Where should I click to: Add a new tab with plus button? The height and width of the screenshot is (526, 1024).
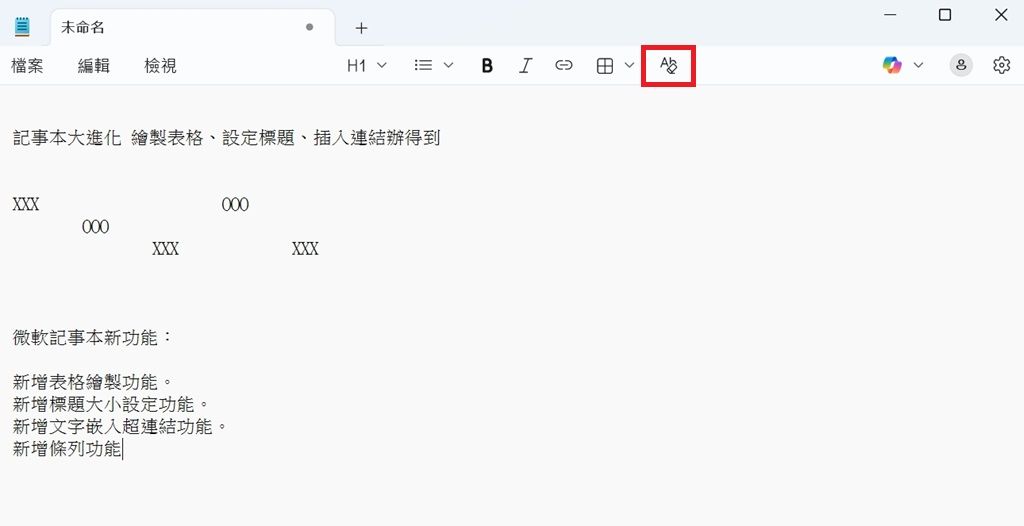pos(361,28)
